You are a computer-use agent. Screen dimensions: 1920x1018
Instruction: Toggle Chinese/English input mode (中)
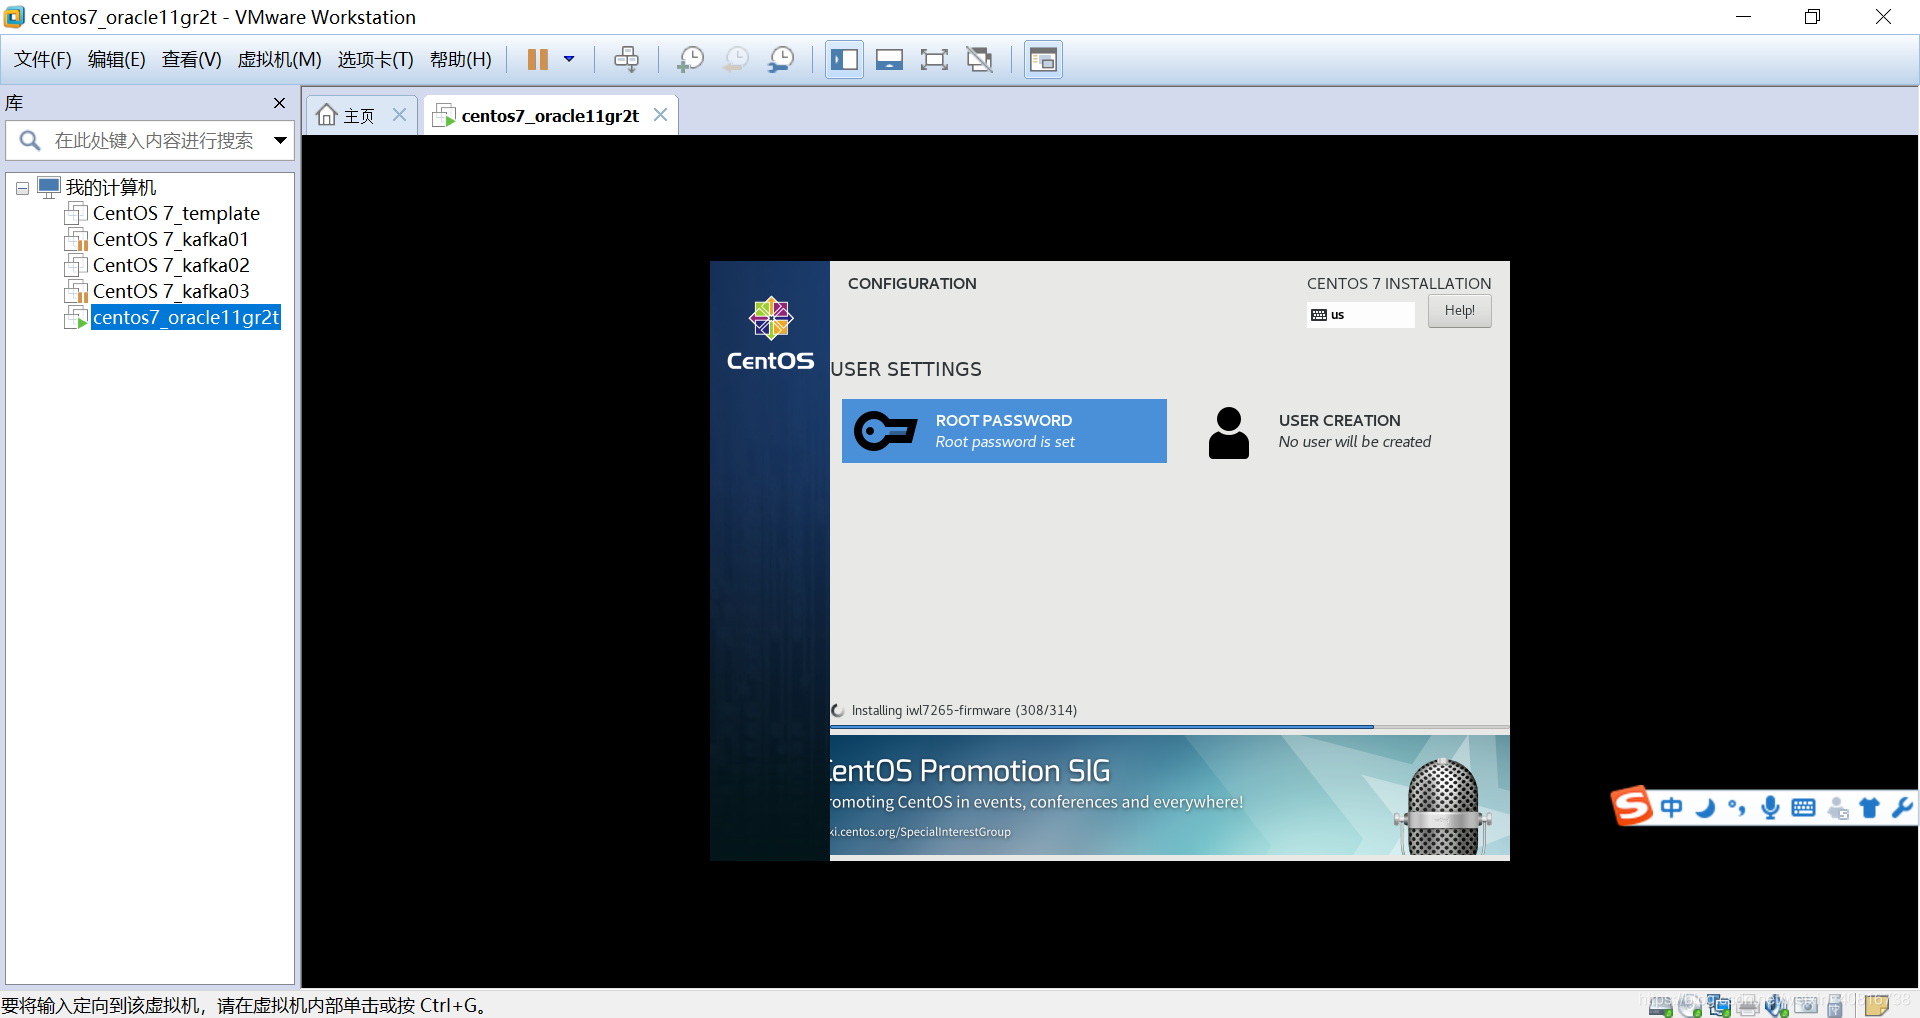tap(1671, 807)
